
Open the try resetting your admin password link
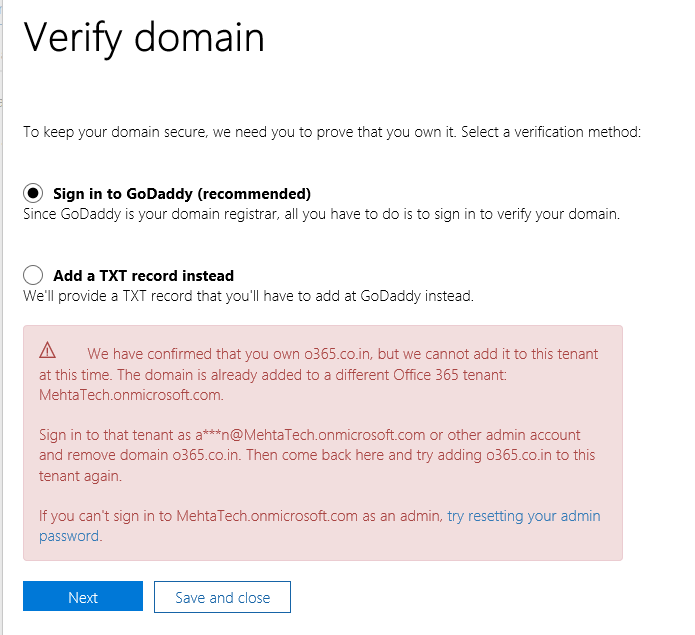point(523,516)
